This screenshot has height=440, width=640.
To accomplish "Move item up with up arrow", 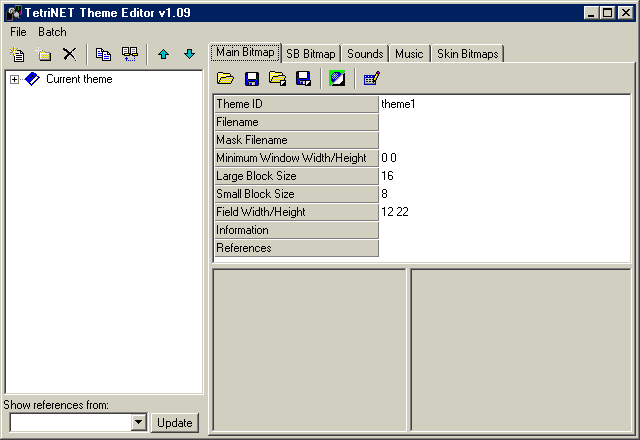I will [163, 54].
